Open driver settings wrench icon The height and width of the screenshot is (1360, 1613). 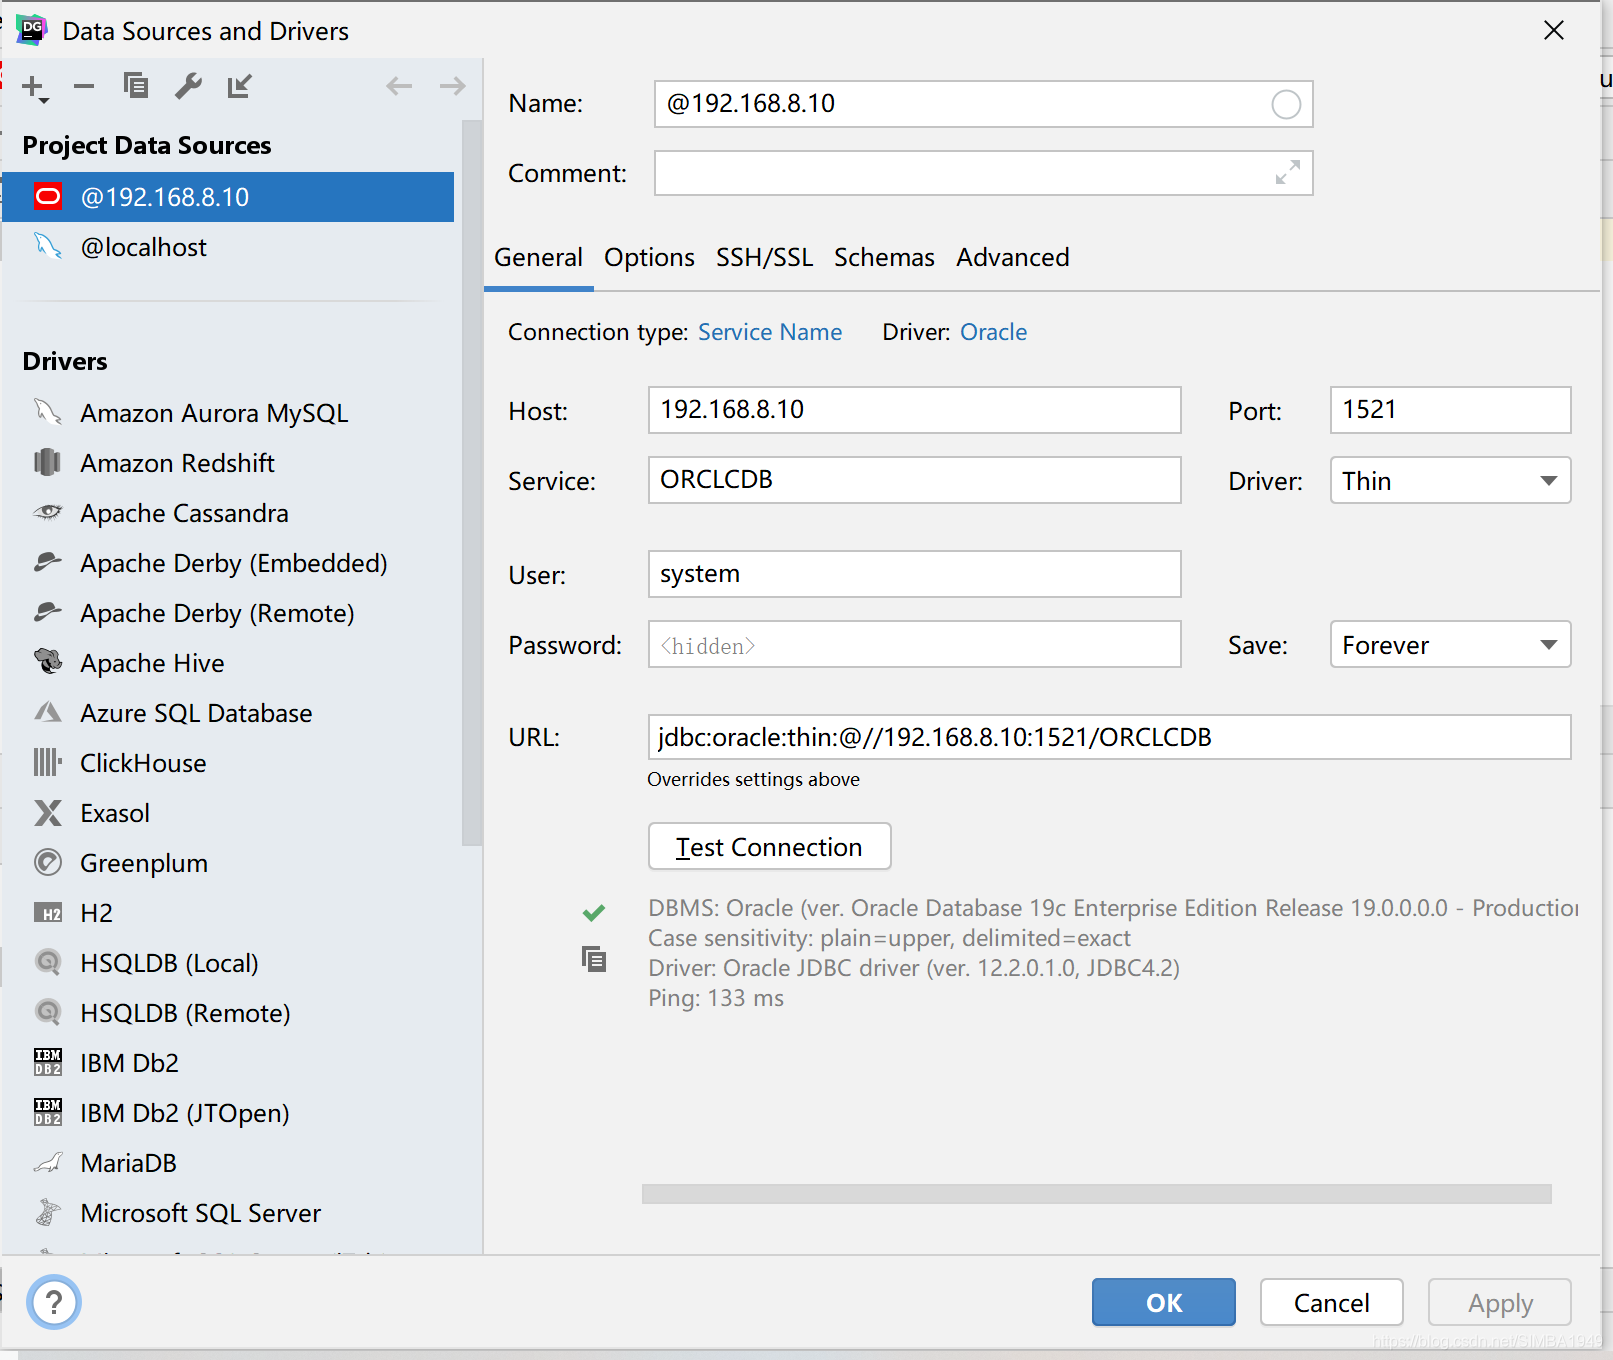188,86
